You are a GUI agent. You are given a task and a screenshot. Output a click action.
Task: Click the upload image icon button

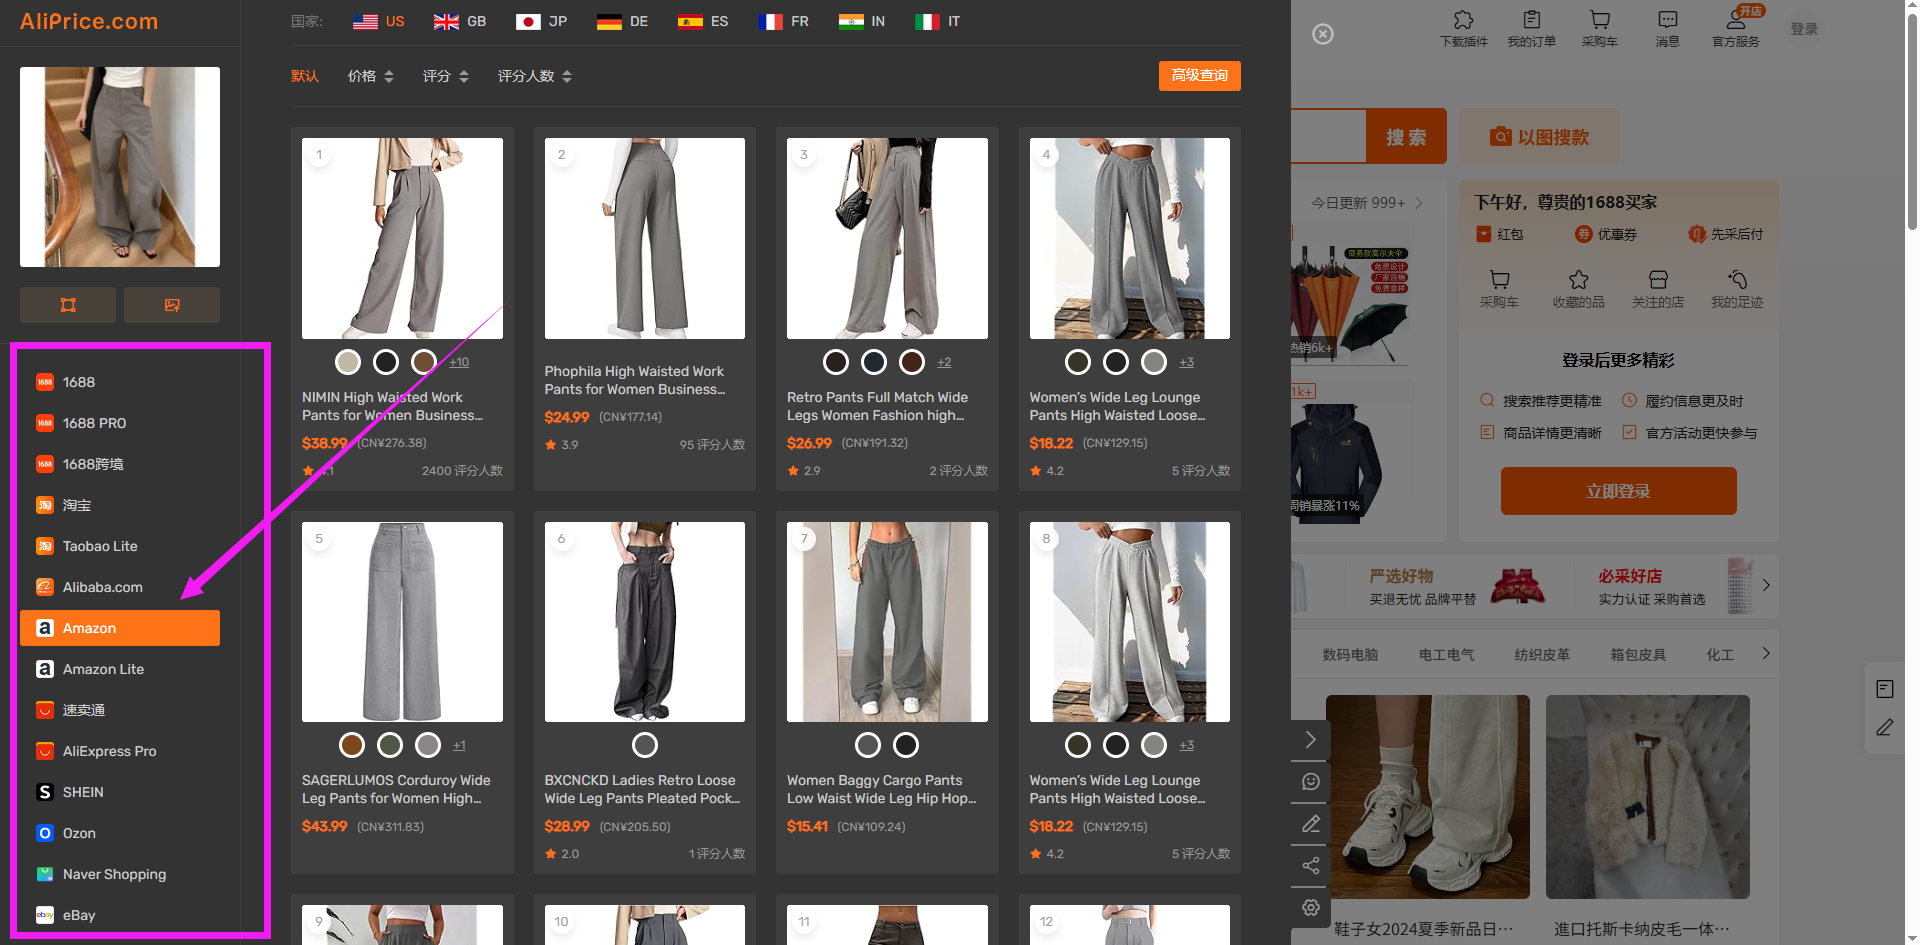tap(172, 305)
